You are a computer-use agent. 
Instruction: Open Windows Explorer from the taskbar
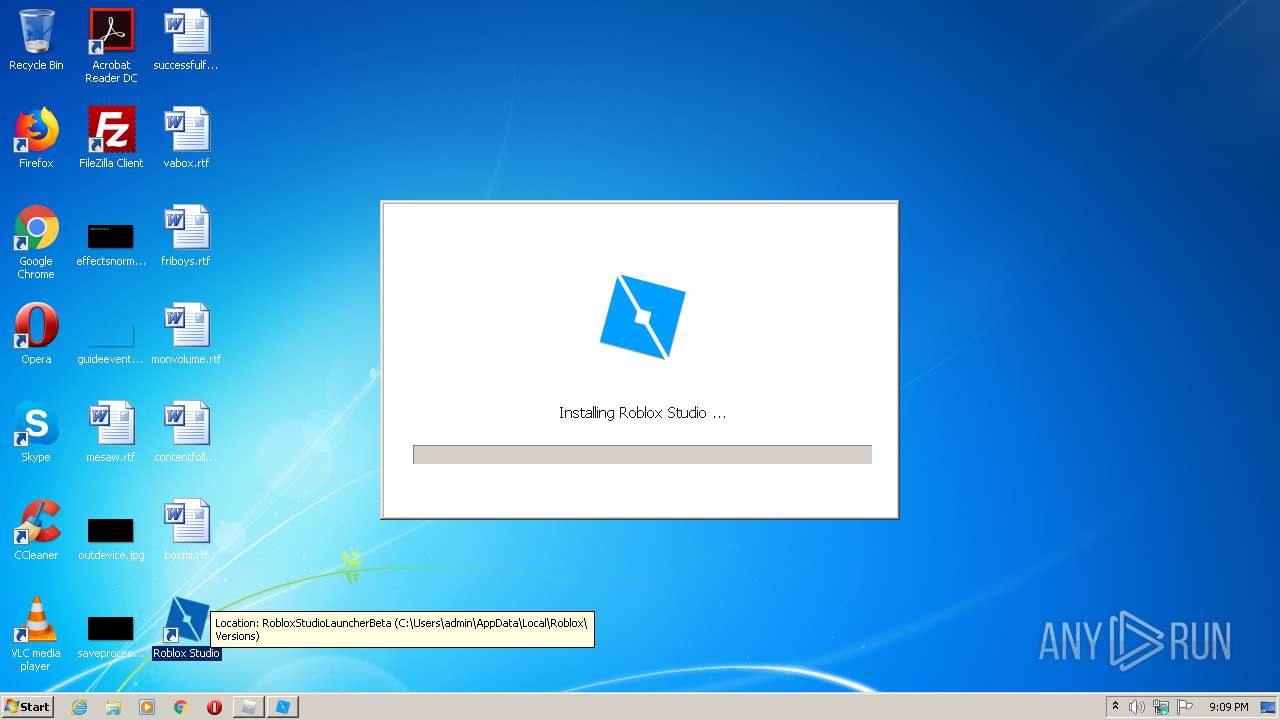[113, 707]
